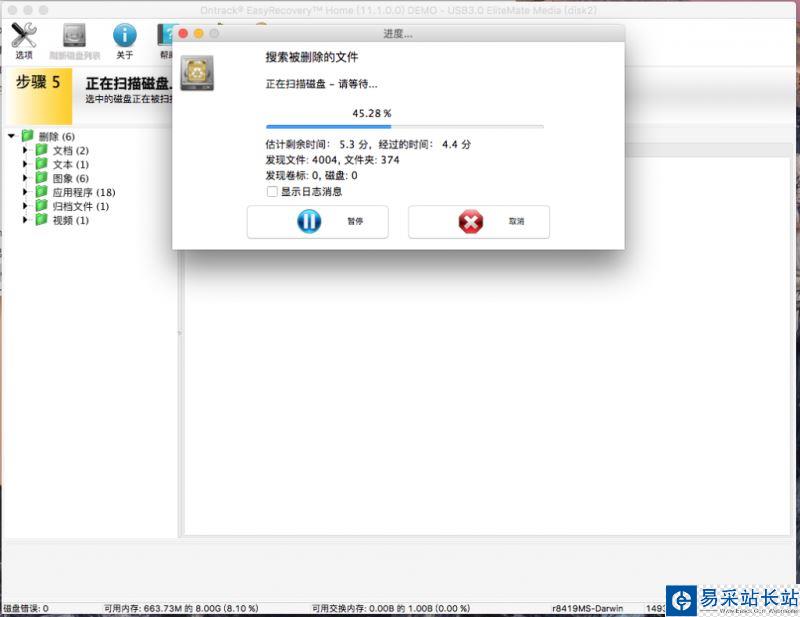
Task: Expand the 文本 (1) node arrow
Action: 25,164
